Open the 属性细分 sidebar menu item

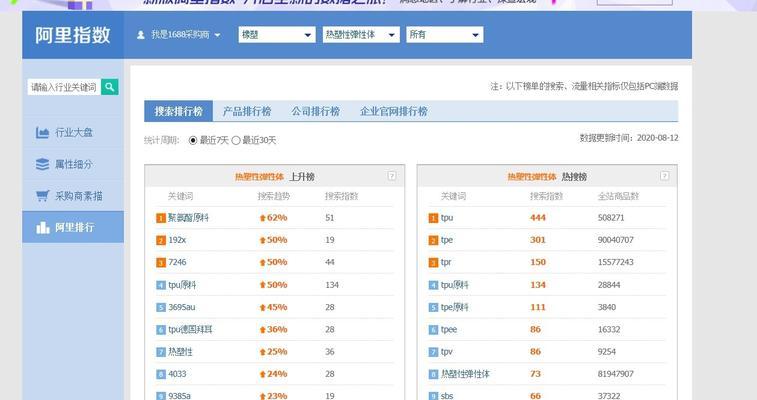[73, 164]
